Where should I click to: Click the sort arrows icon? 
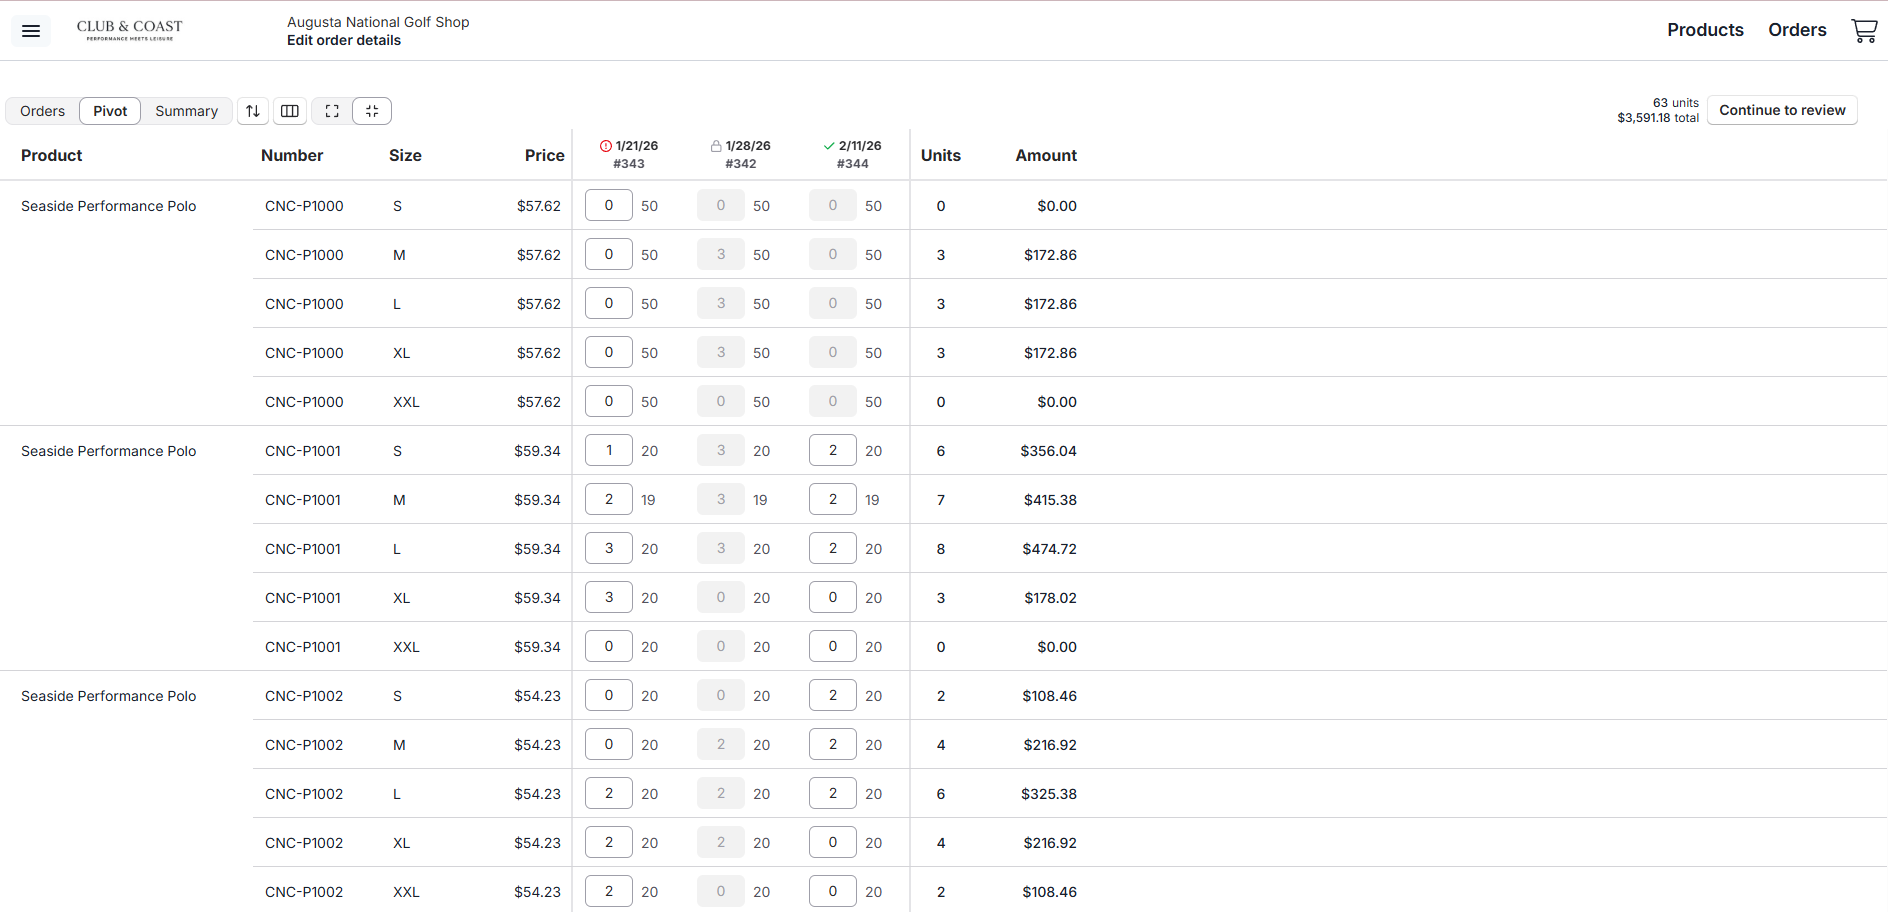tap(253, 111)
